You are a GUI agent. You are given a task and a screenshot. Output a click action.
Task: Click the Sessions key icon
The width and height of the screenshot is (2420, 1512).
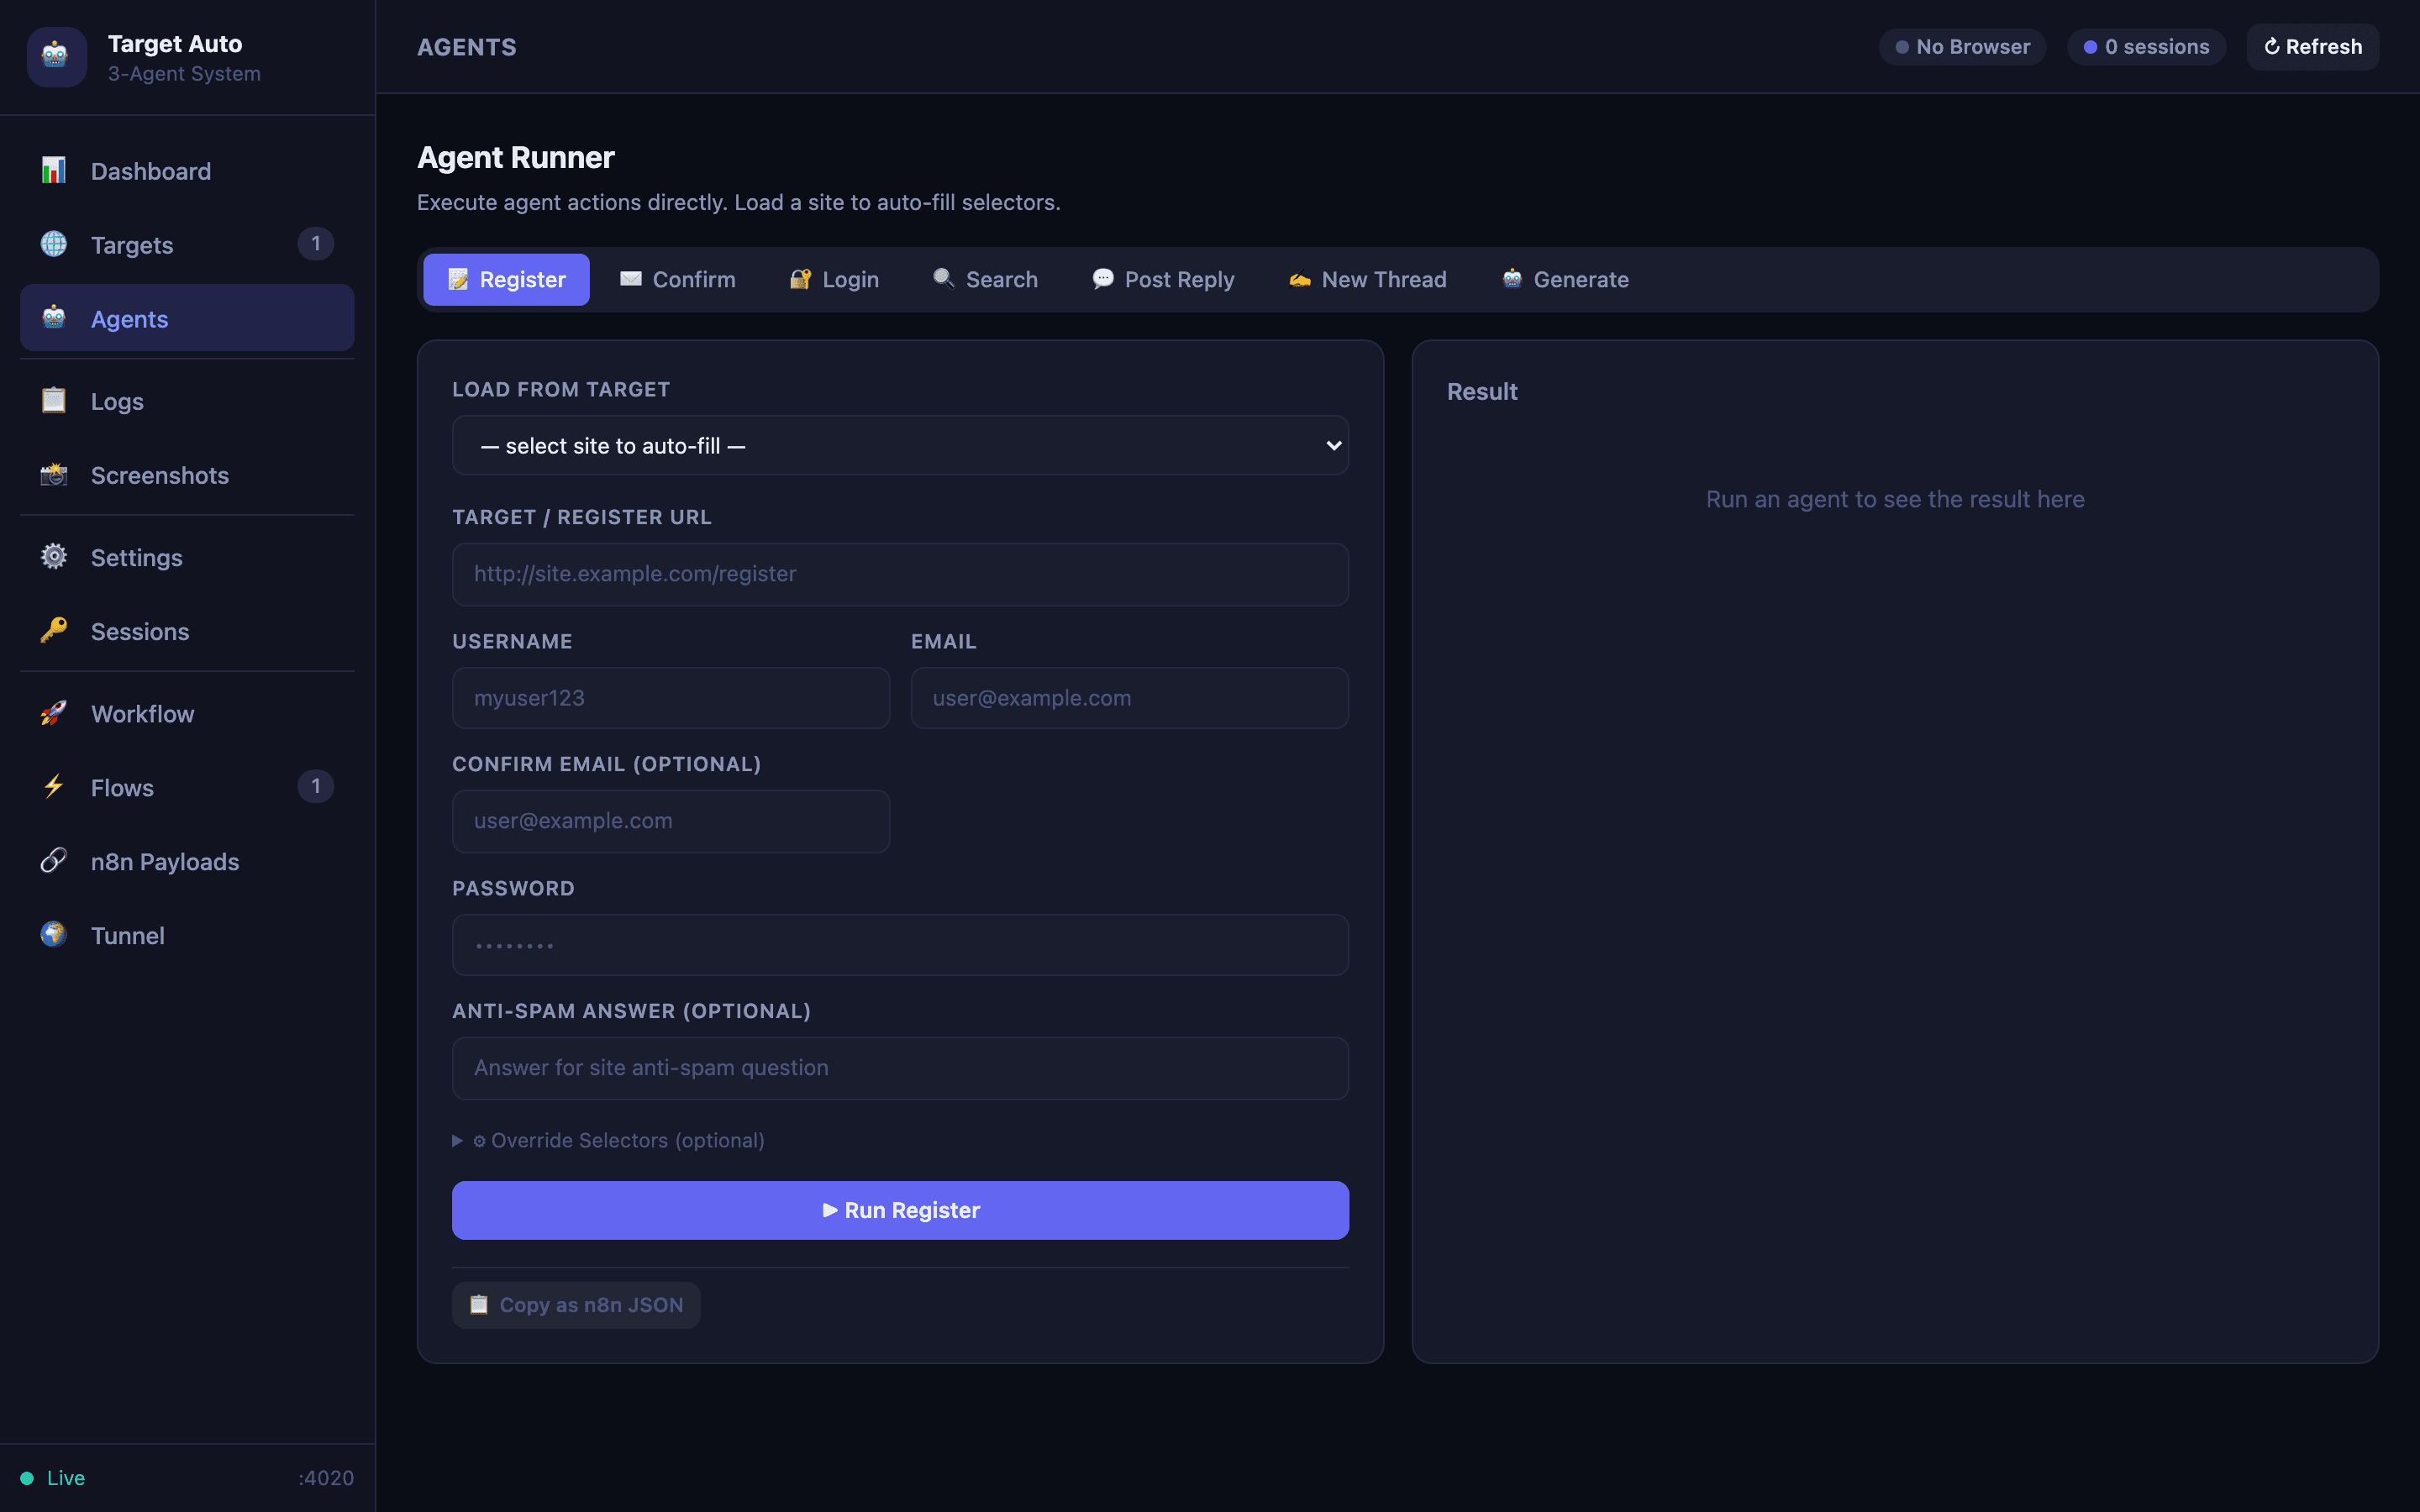[54, 631]
